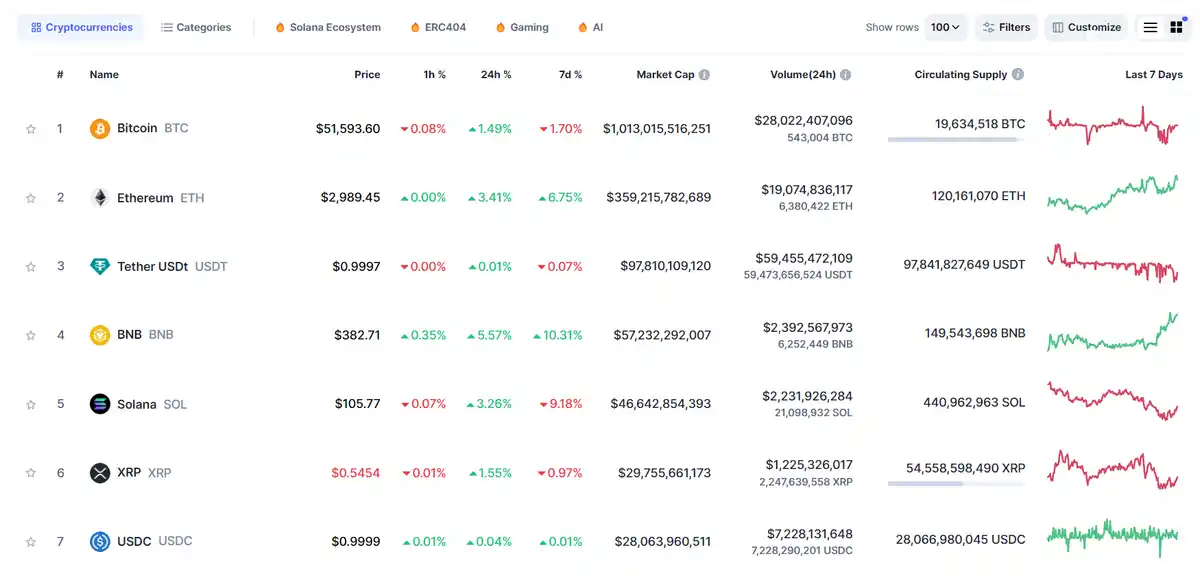The height and width of the screenshot is (576, 1200).
Task: Click the Solana logo icon
Action: 100,404
